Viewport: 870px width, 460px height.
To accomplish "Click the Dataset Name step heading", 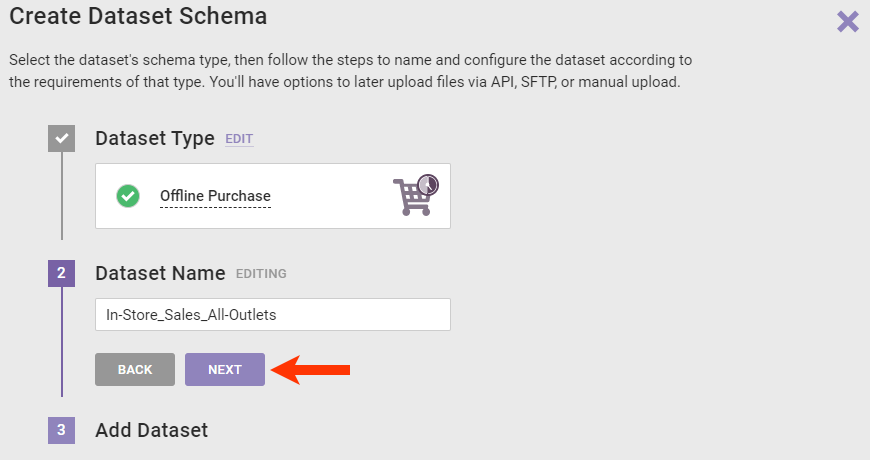I will click(x=159, y=273).
